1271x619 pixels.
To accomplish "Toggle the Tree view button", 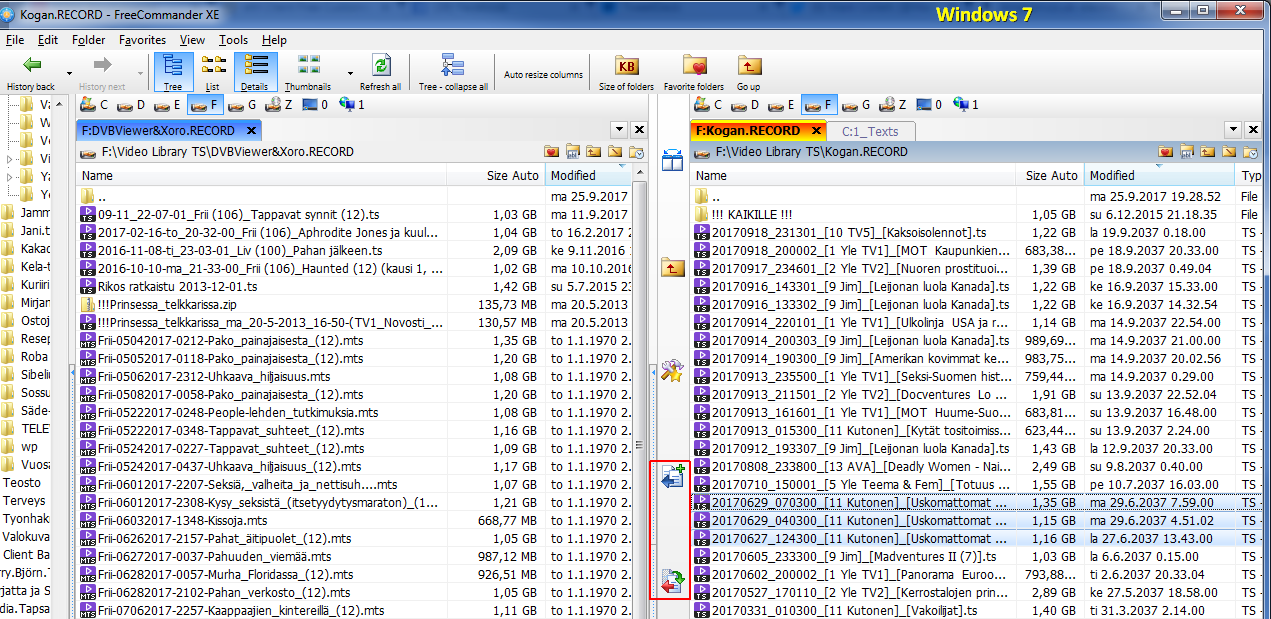I will pos(173,72).
